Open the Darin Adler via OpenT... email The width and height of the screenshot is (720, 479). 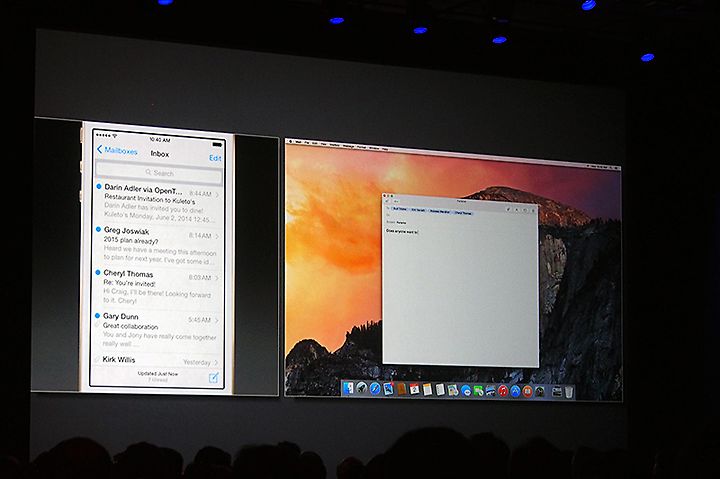158,202
